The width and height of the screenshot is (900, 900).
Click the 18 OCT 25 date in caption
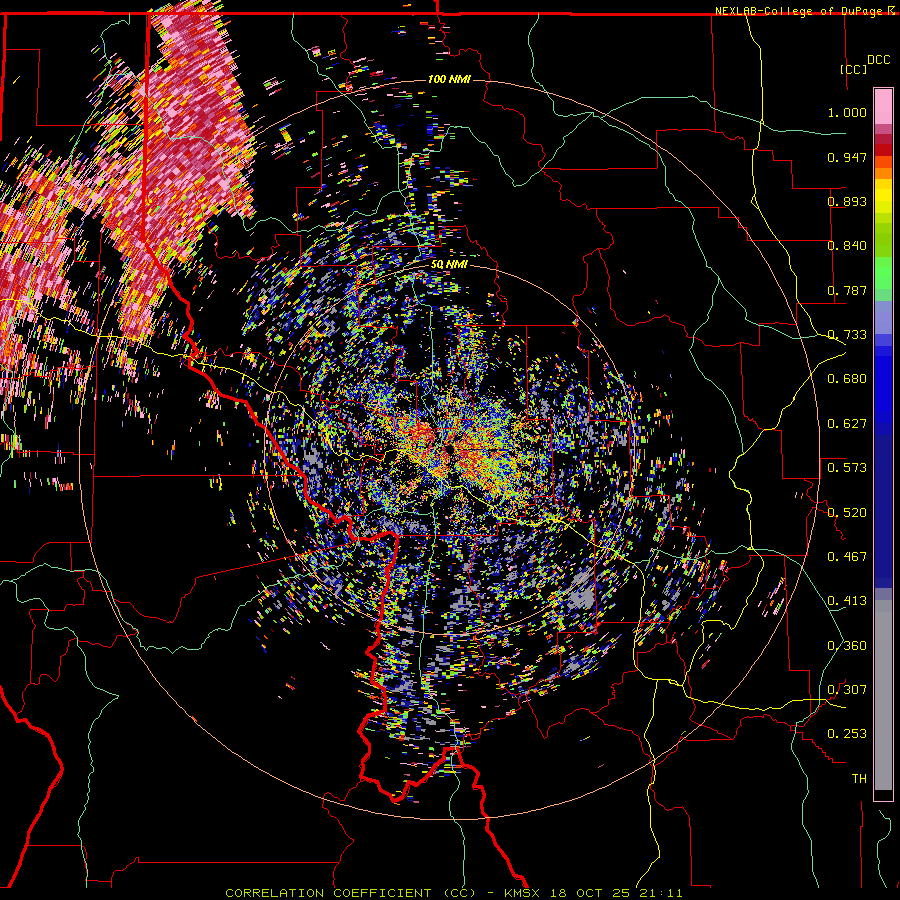click(590, 893)
